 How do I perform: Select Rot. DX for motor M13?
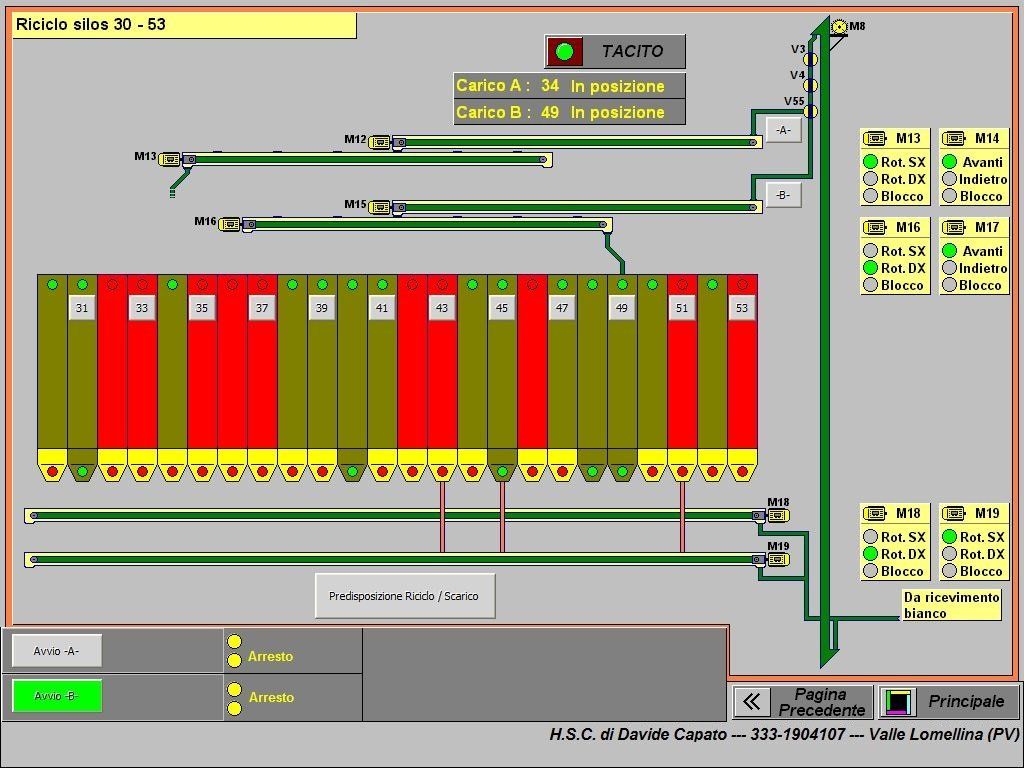[x=871, y=179]
